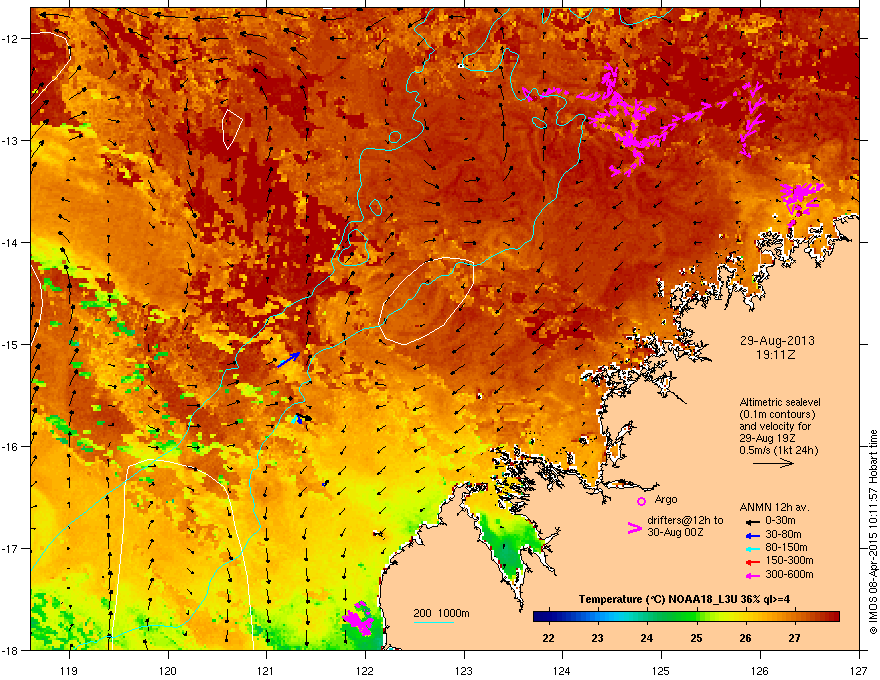Viewport: 880px width, 680px height.
Task: Click latitude axis label -16
Action: click(x=12, y=447)
